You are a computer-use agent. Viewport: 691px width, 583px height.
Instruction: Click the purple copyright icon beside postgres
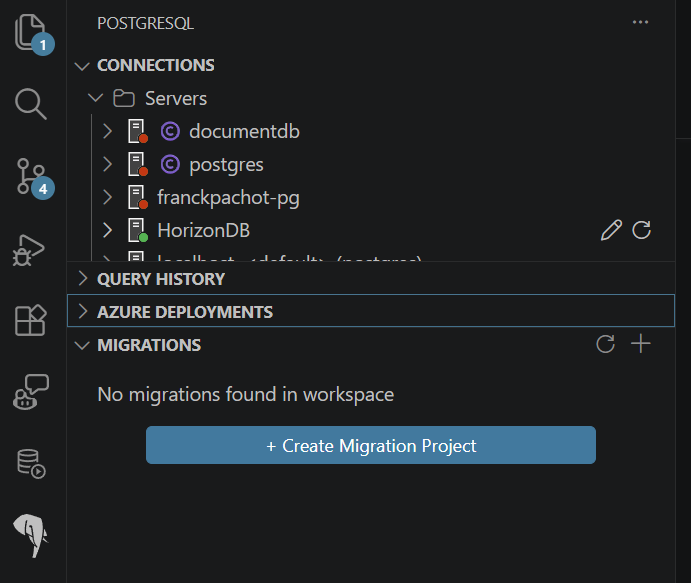pos(170,164)
